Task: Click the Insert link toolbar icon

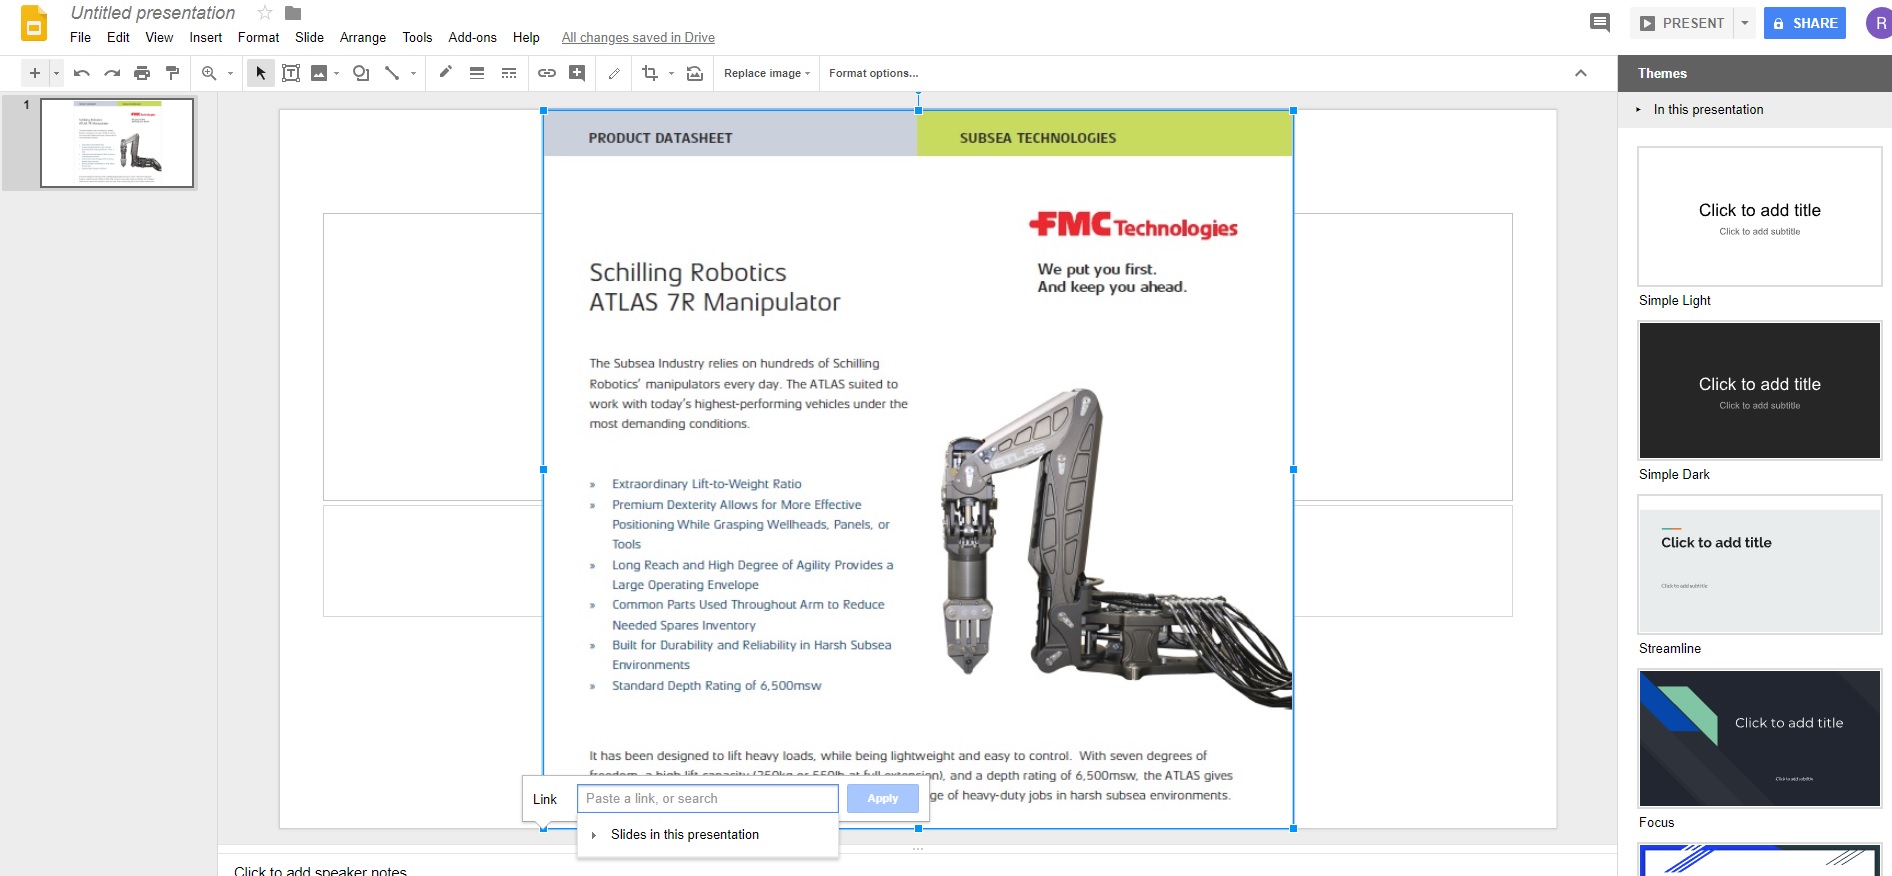Action: [547, 73]
